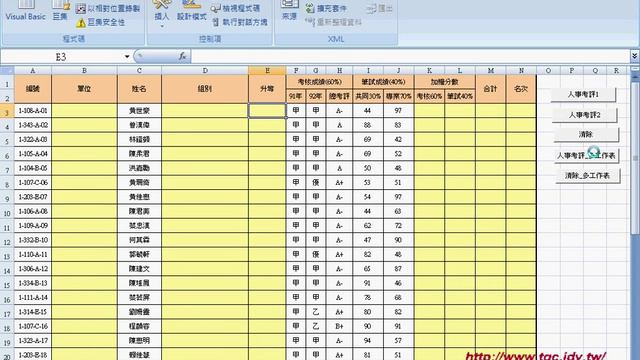Click cell with ID 1-314-B-15
The height and width of the screenshot is (360, 640).
tap(33, 312)
